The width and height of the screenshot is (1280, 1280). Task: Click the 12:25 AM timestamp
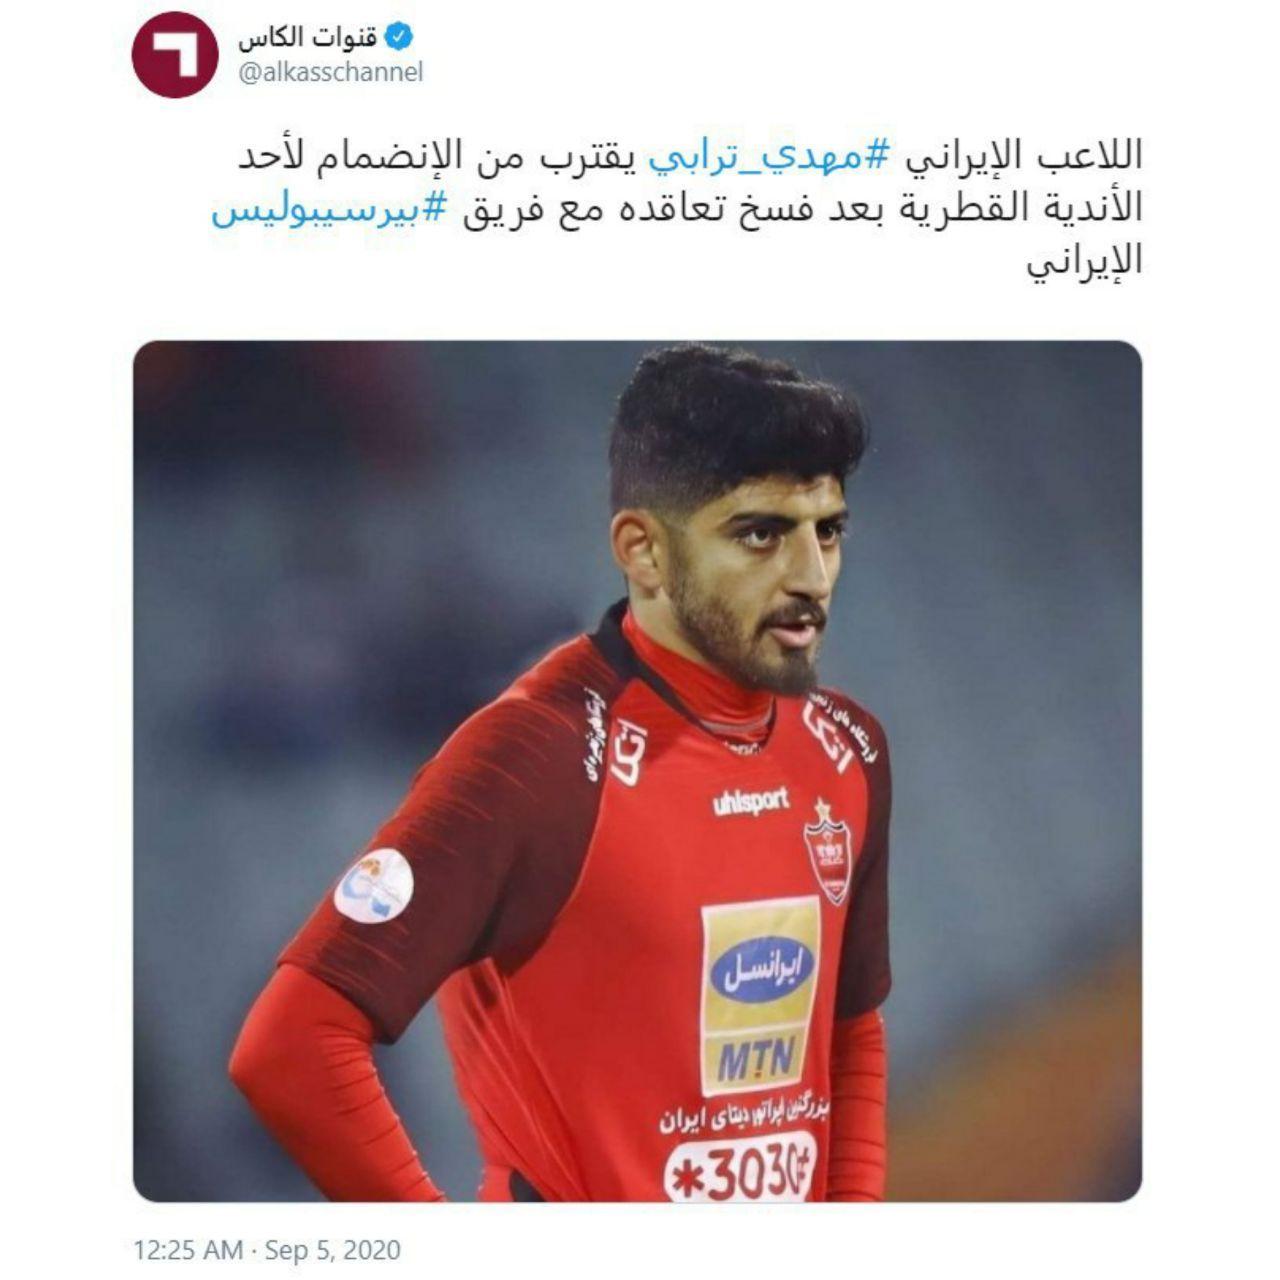[x=188, y=1250]
